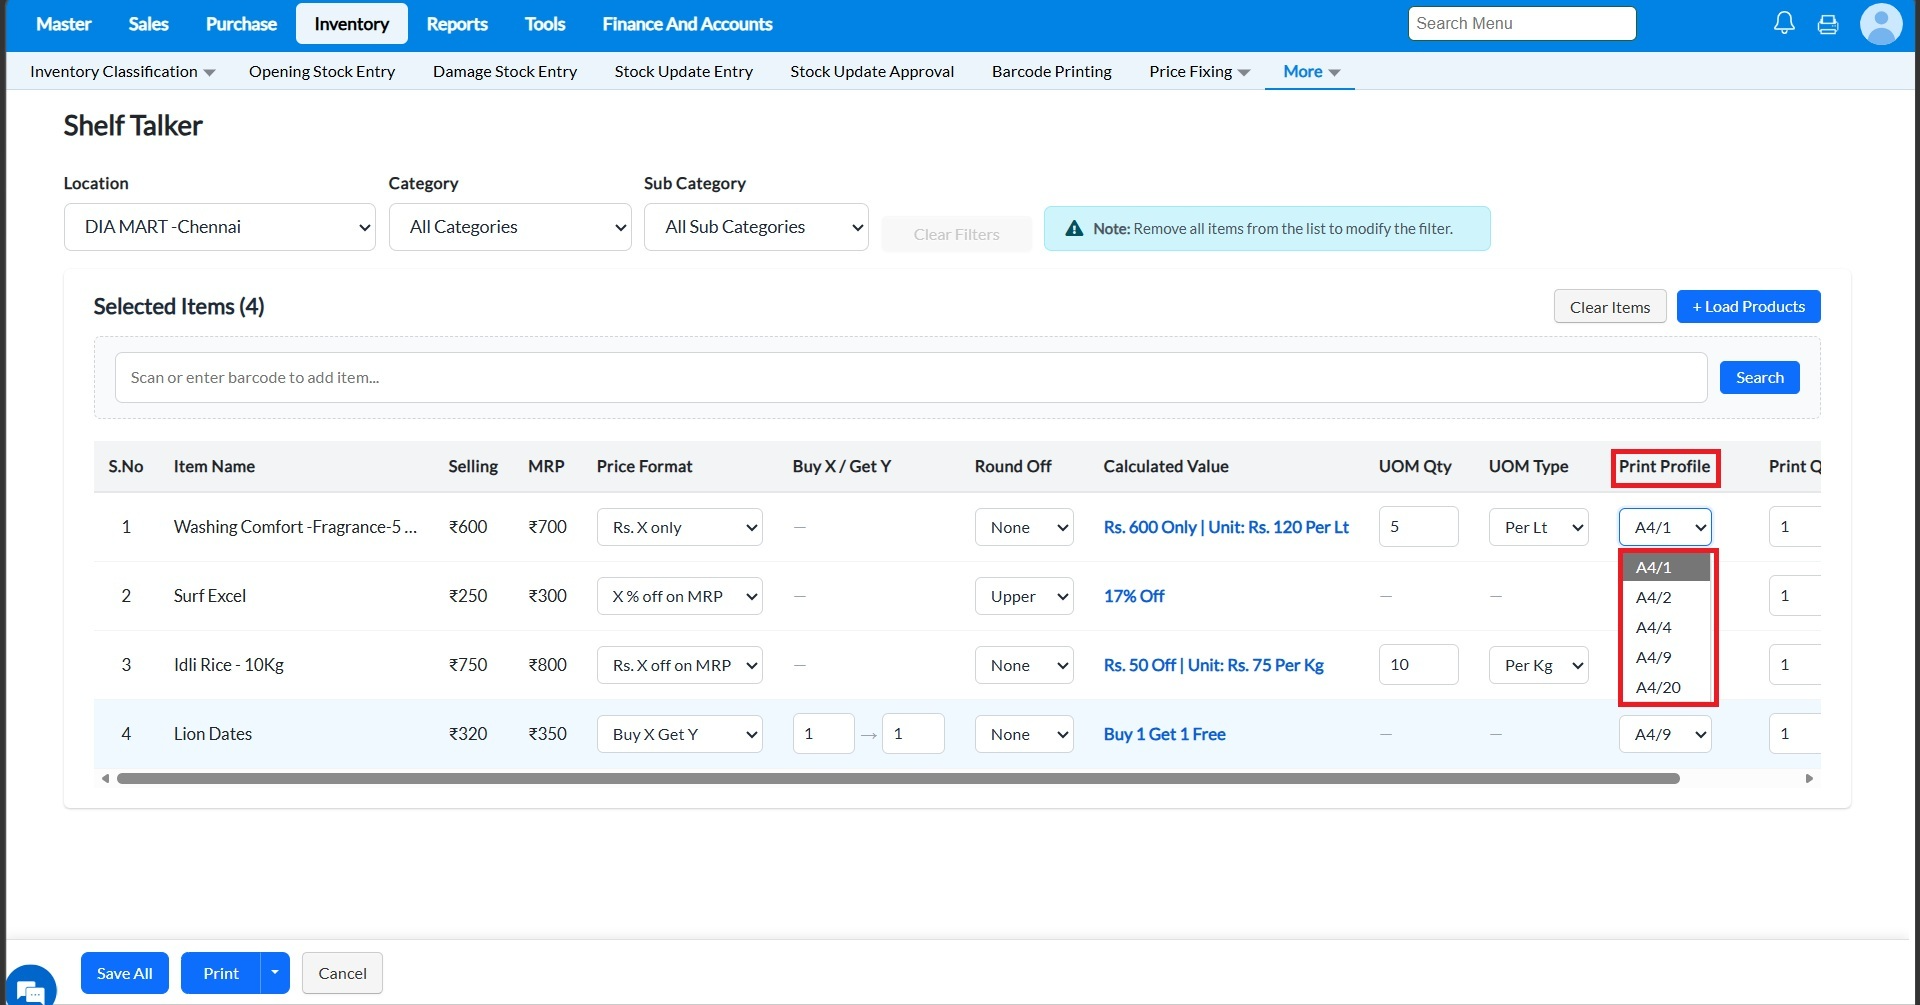Image resolution: width=1920 pixels, height=1005 pixels.
Task: Focus the barcode scan input field
Action: point(910,378)
